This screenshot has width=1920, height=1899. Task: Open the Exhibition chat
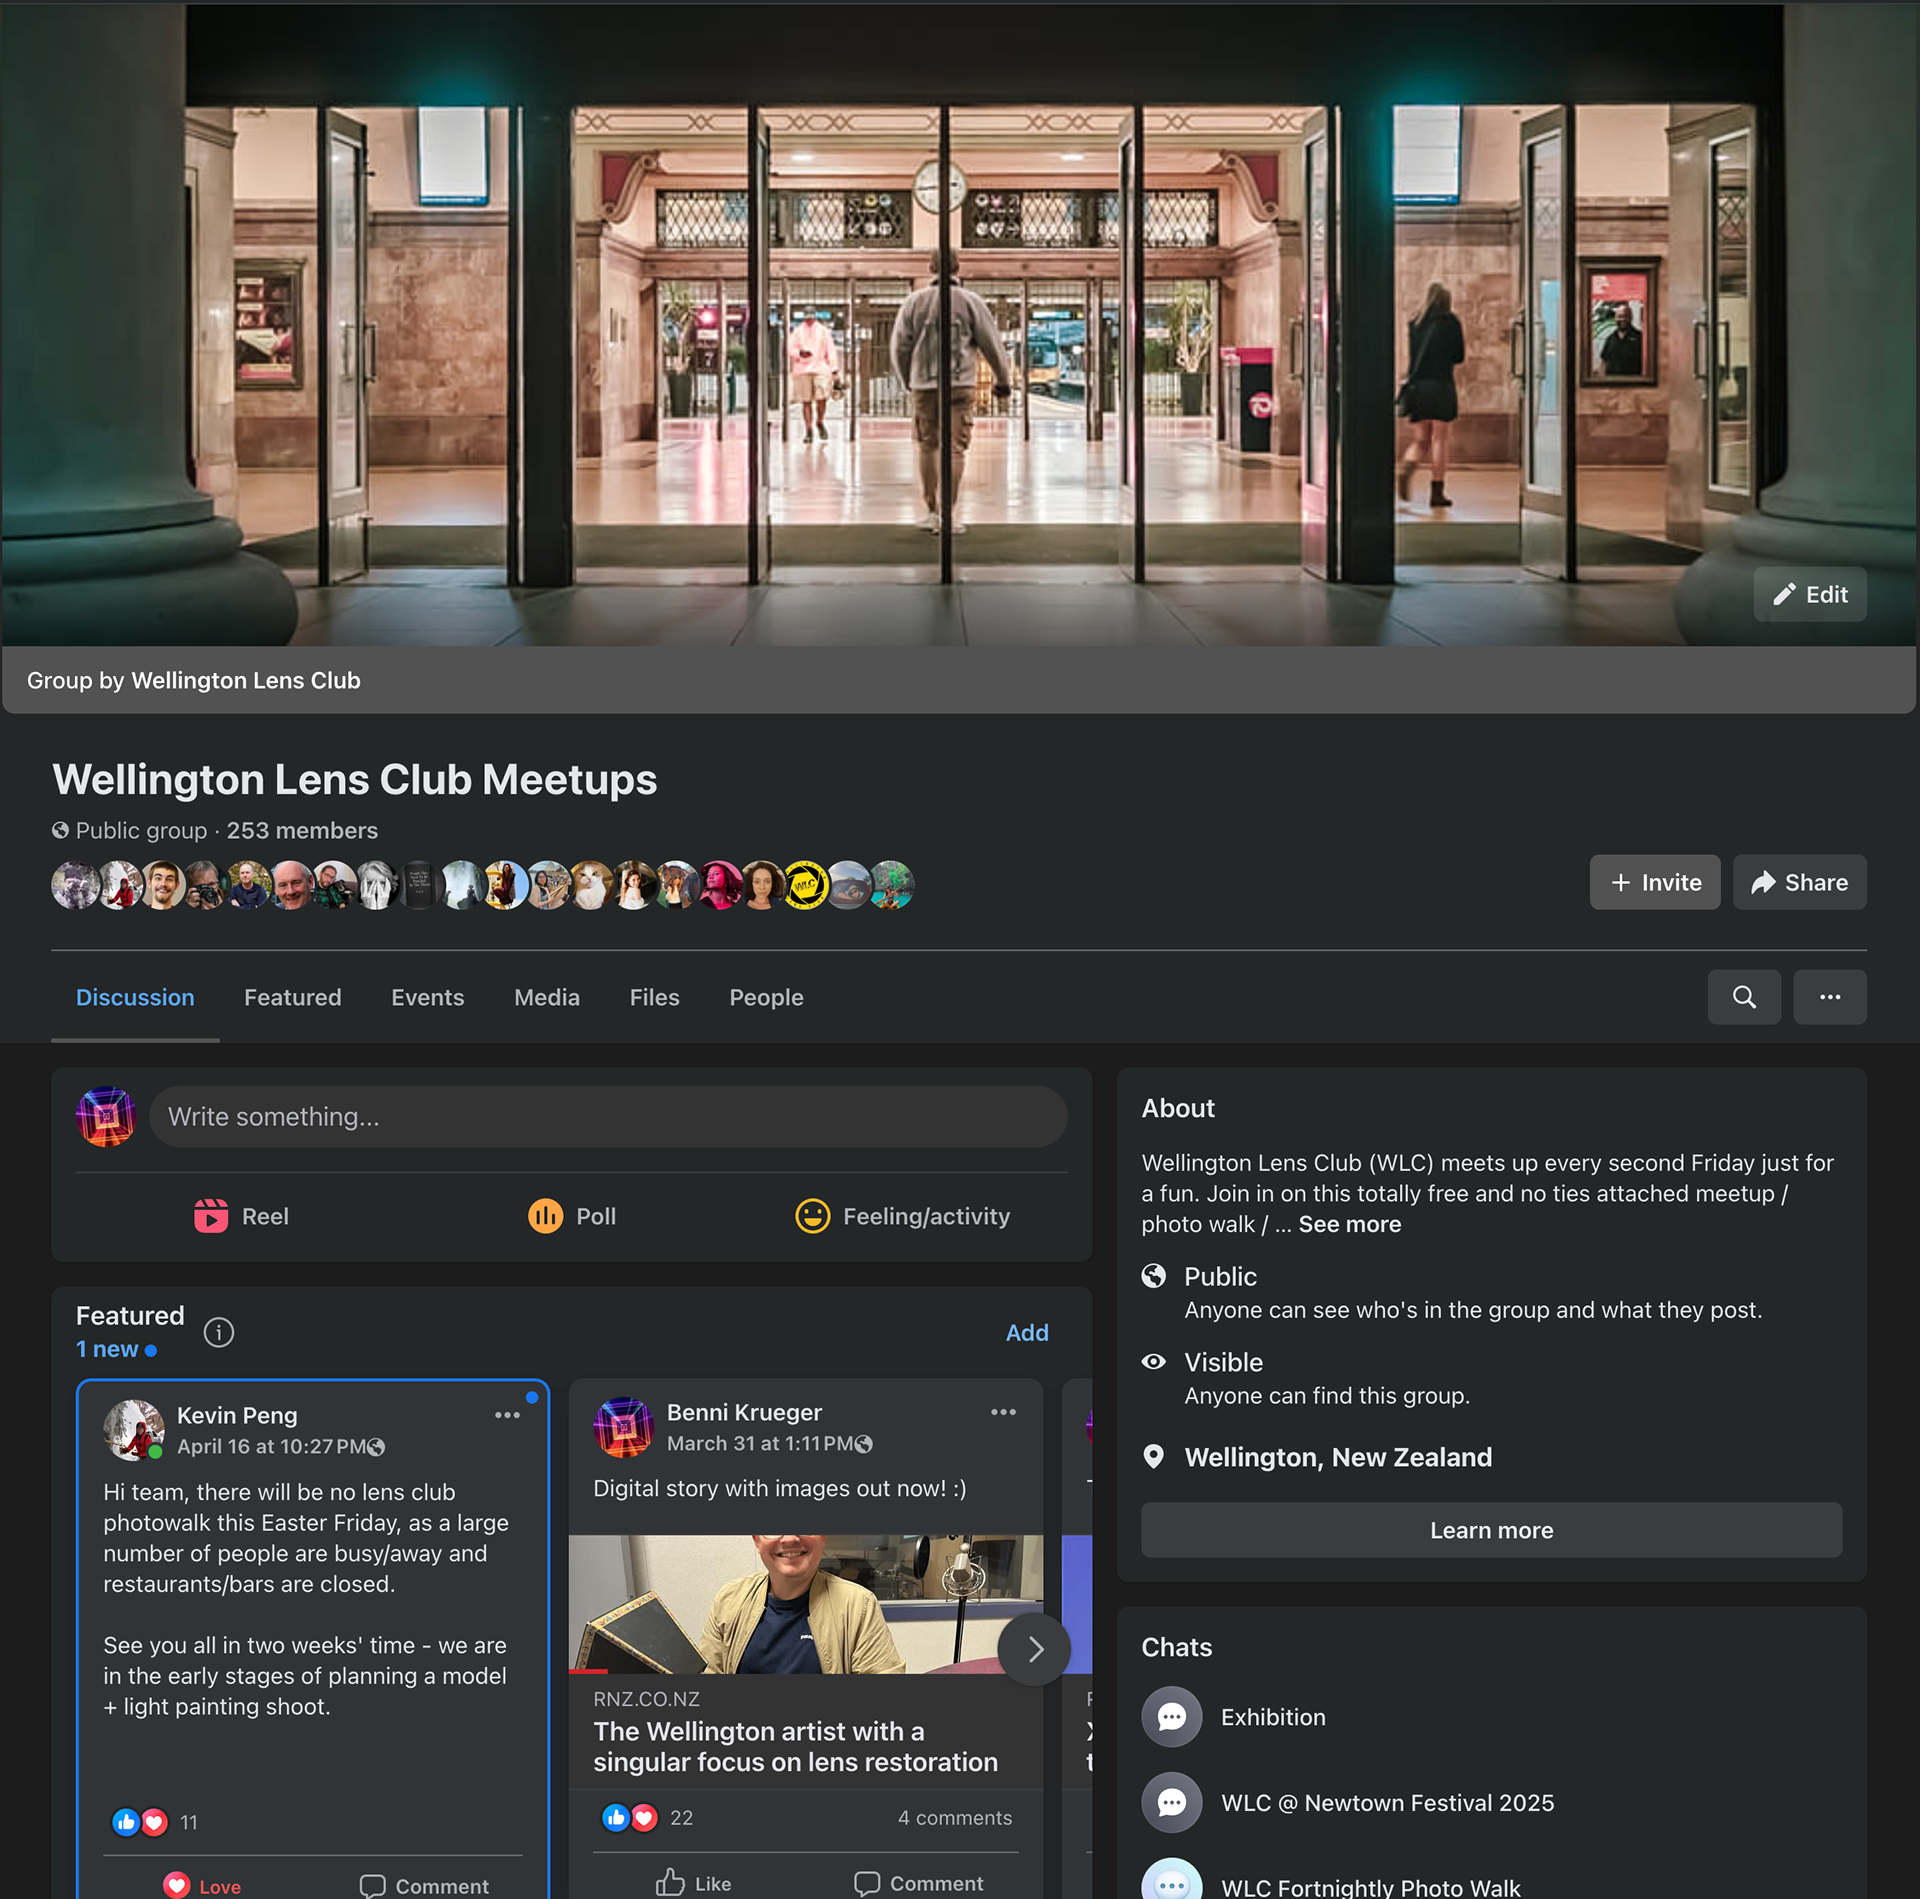tap(1272, 1717)
